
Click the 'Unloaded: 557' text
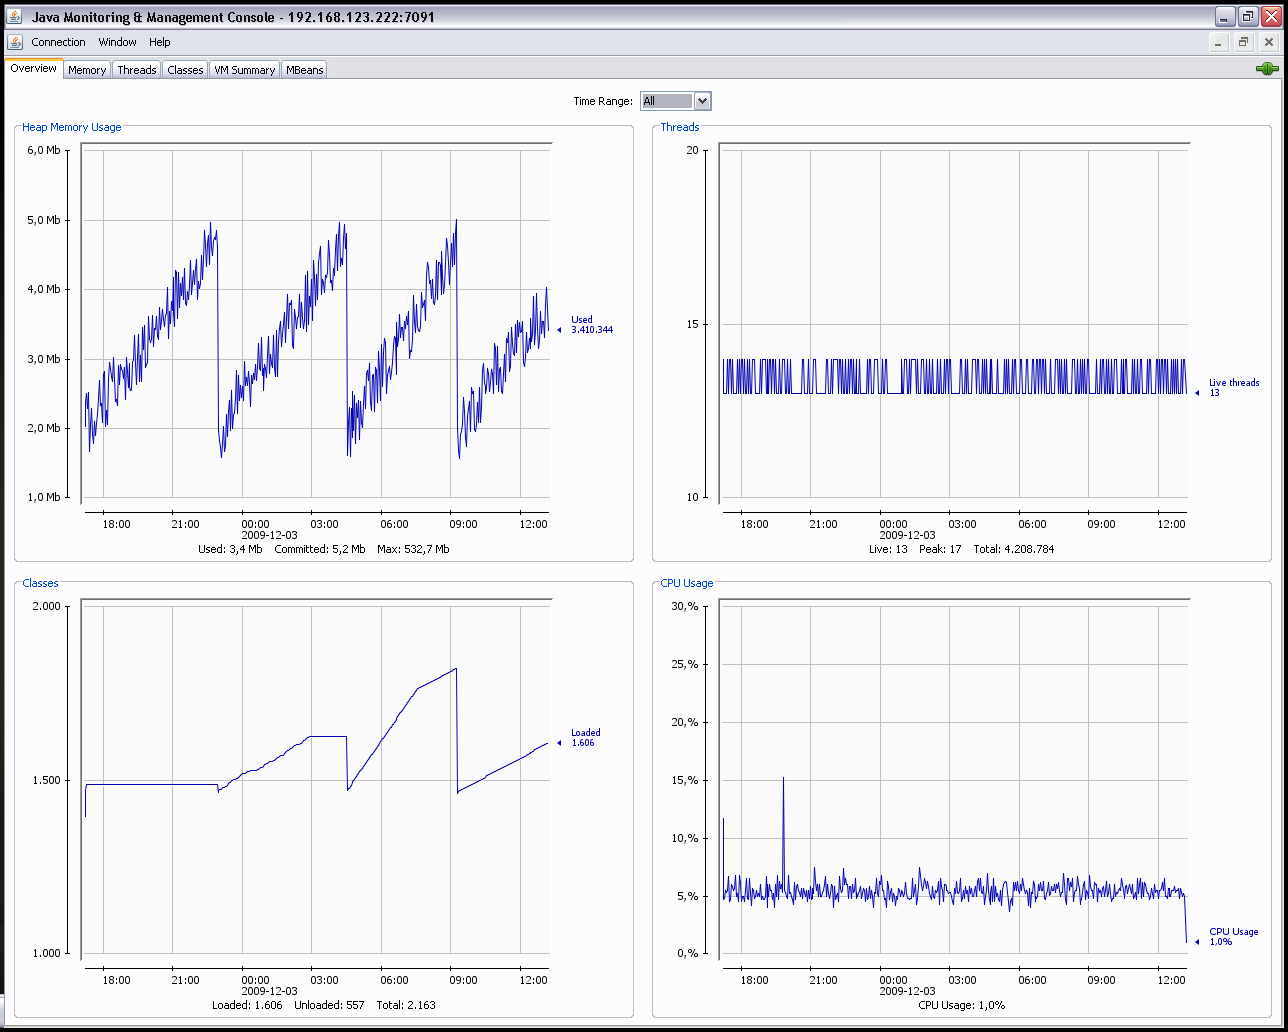329,1005
